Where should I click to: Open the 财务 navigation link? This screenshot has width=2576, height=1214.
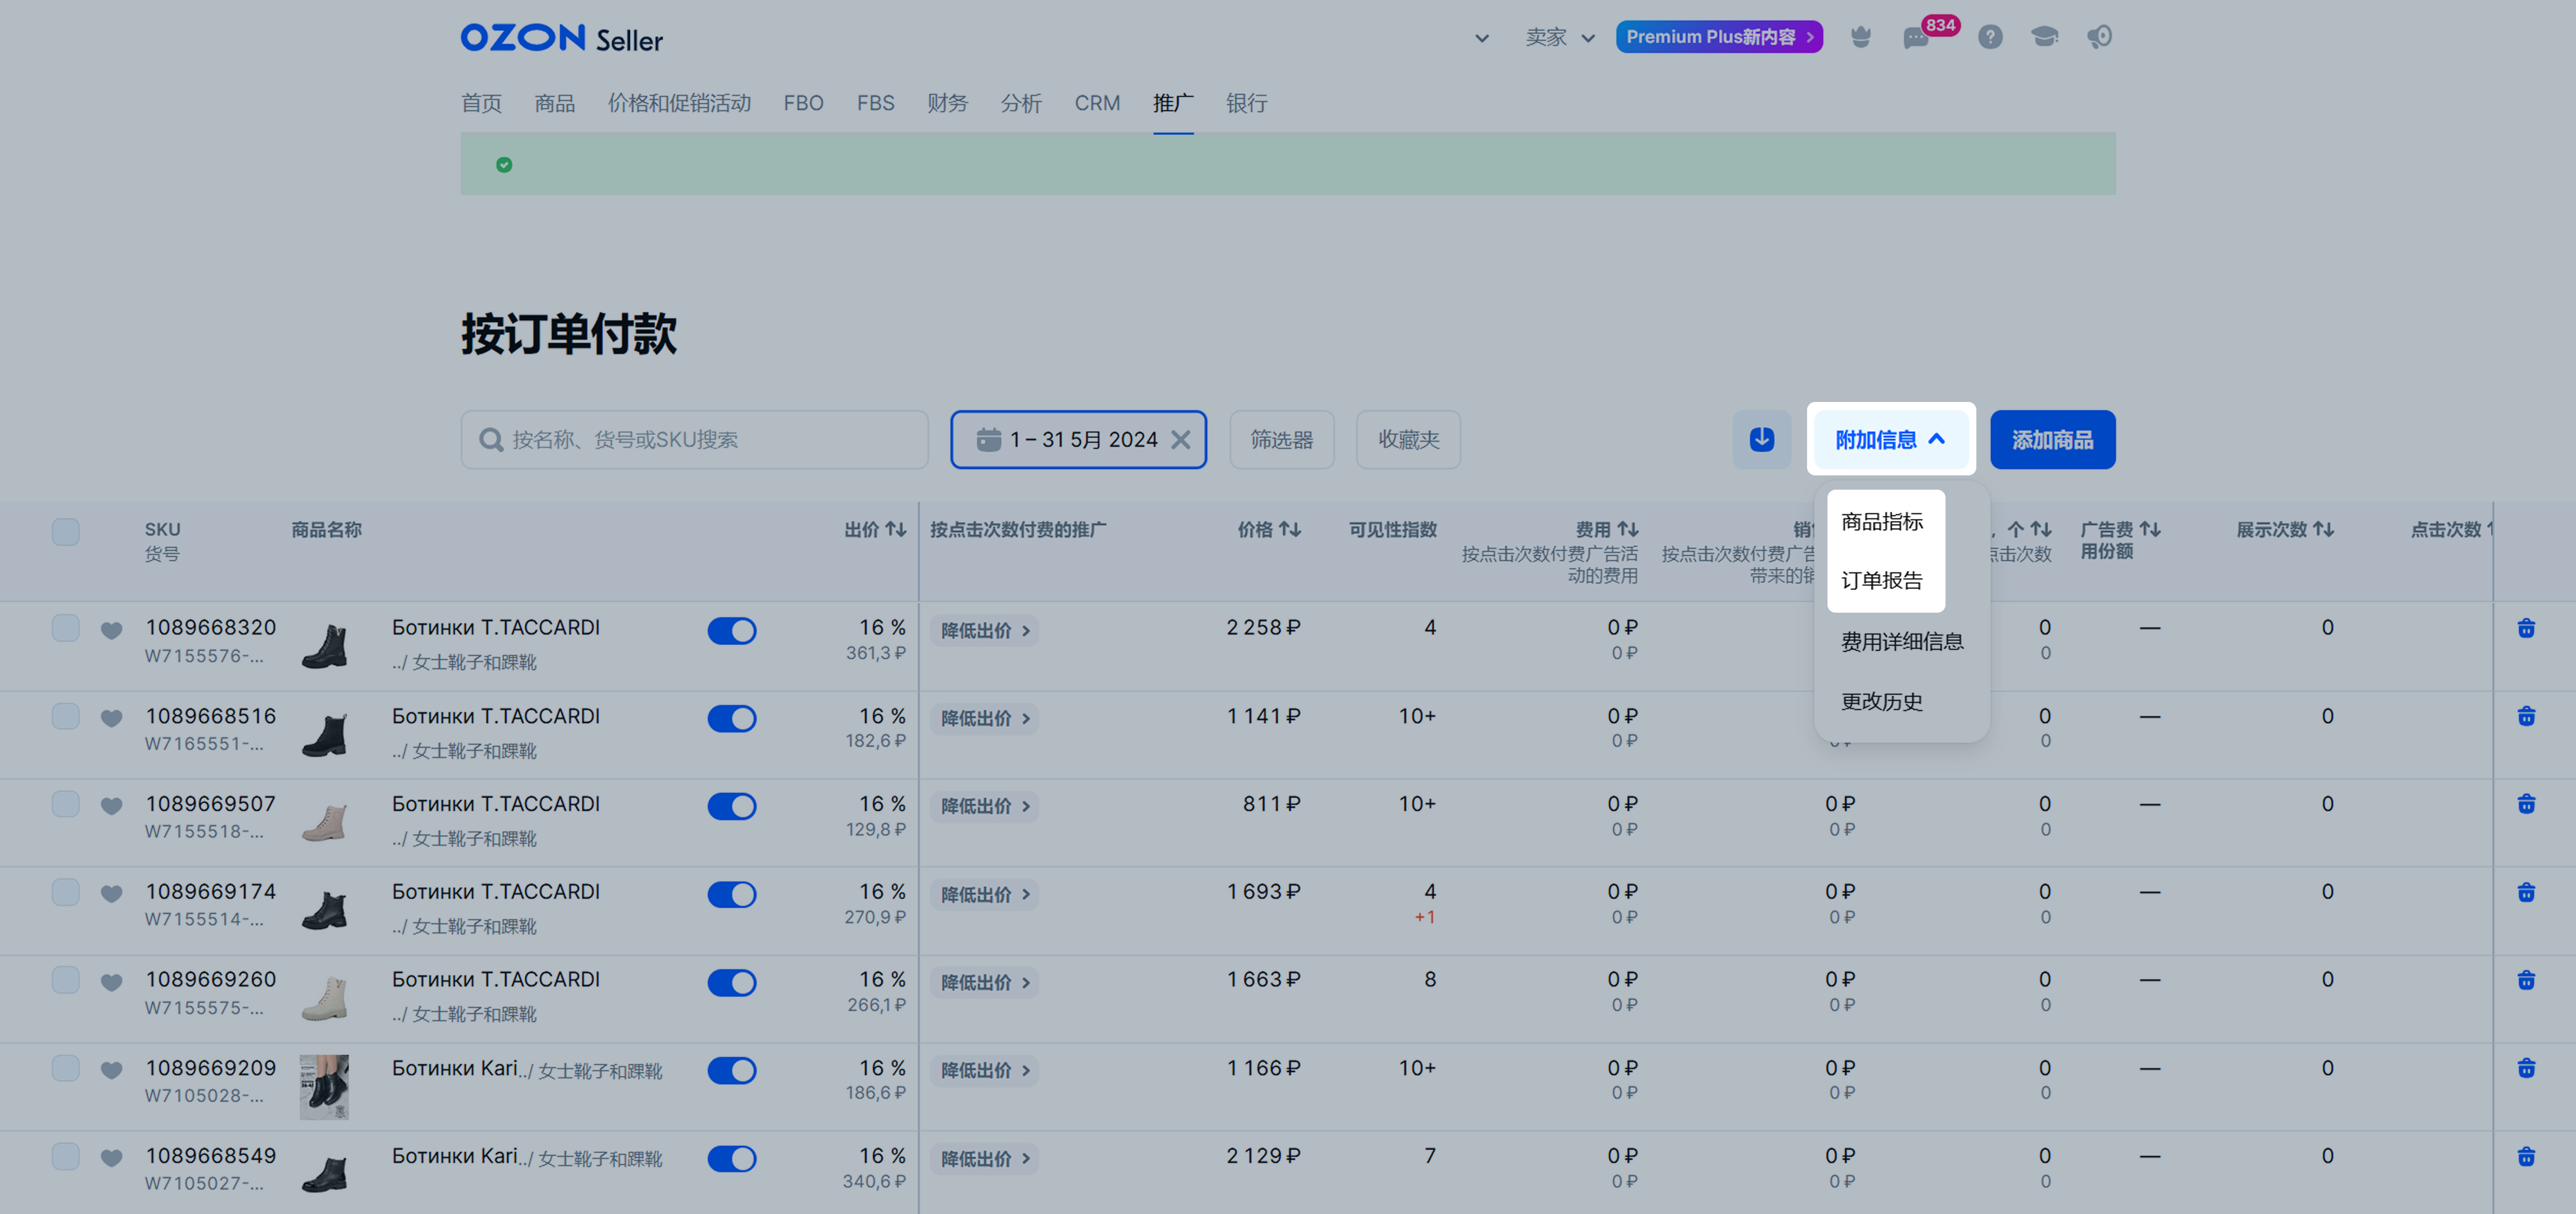(x=947, y=103)
